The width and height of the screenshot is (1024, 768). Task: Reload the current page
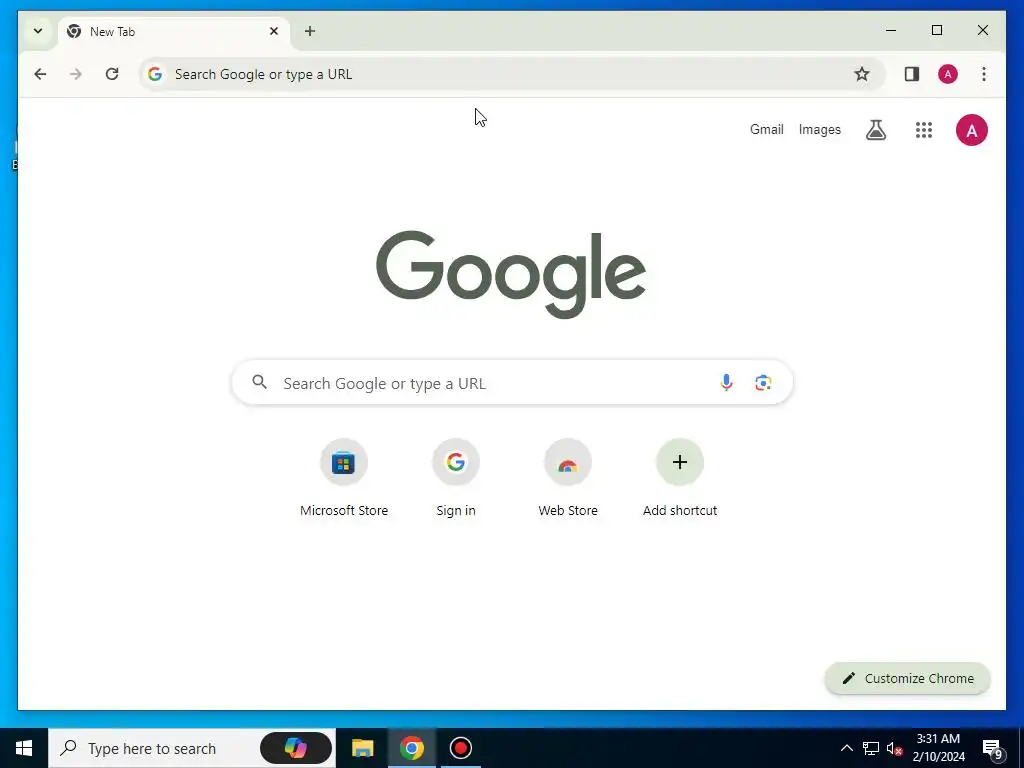pos(112,74)
